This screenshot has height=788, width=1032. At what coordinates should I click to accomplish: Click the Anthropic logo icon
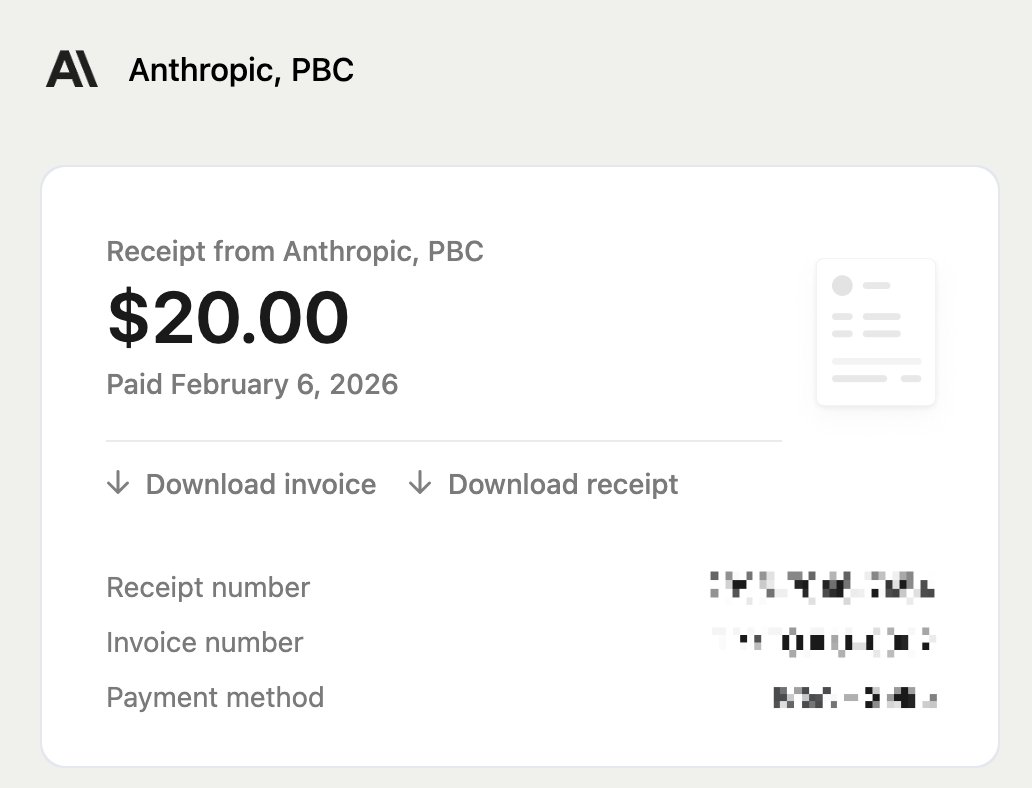71,70
